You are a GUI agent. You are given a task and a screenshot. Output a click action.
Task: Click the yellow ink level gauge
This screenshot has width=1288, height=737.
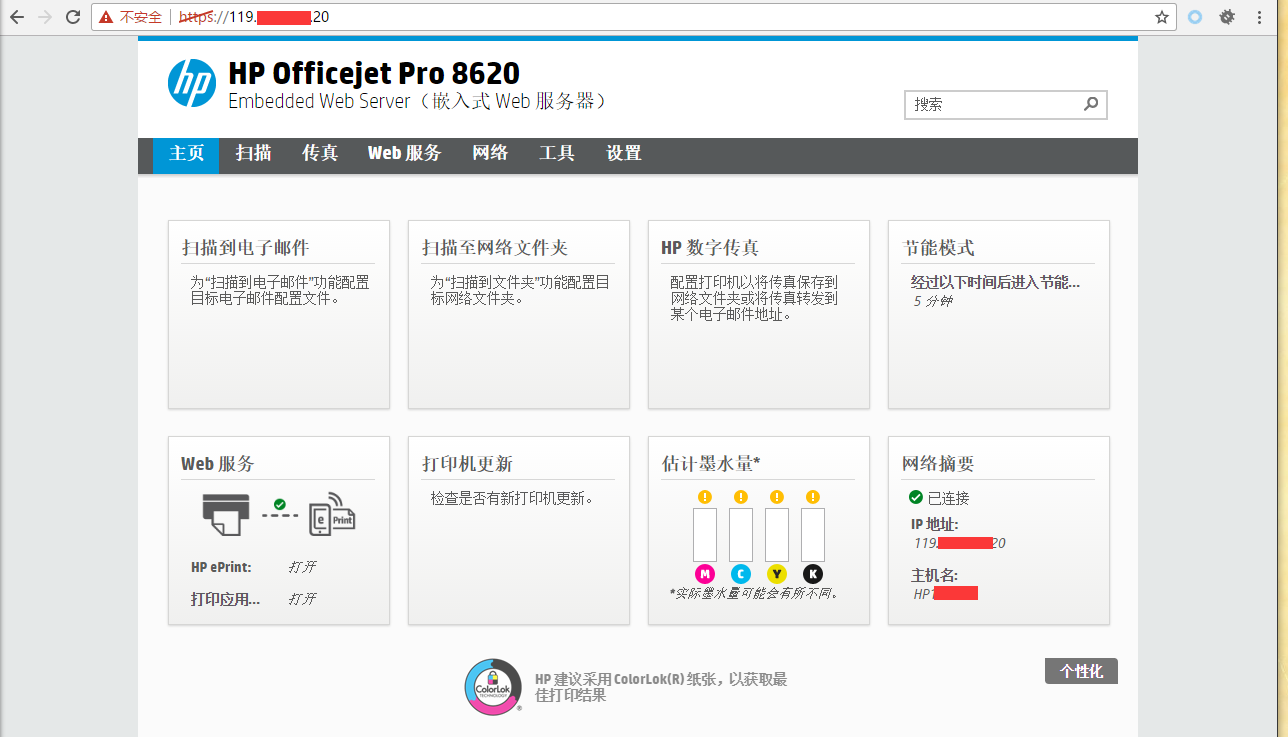[x=777, y=535]
